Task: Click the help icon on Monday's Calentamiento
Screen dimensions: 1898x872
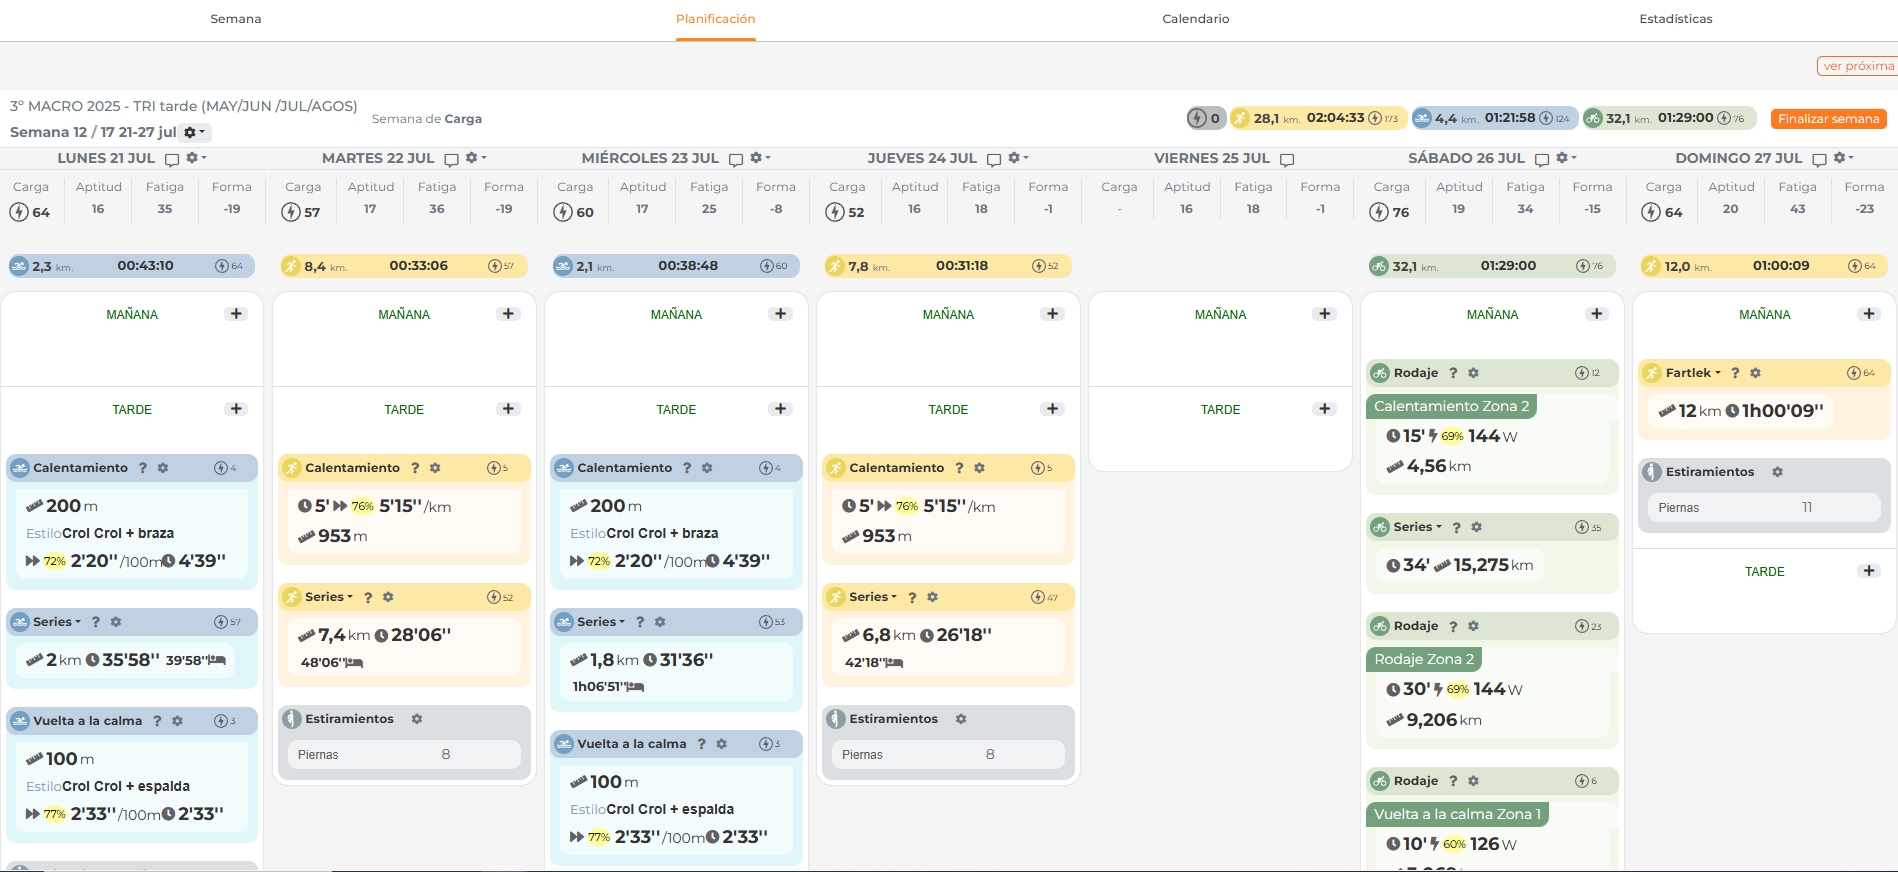Action: coord(143,468)
